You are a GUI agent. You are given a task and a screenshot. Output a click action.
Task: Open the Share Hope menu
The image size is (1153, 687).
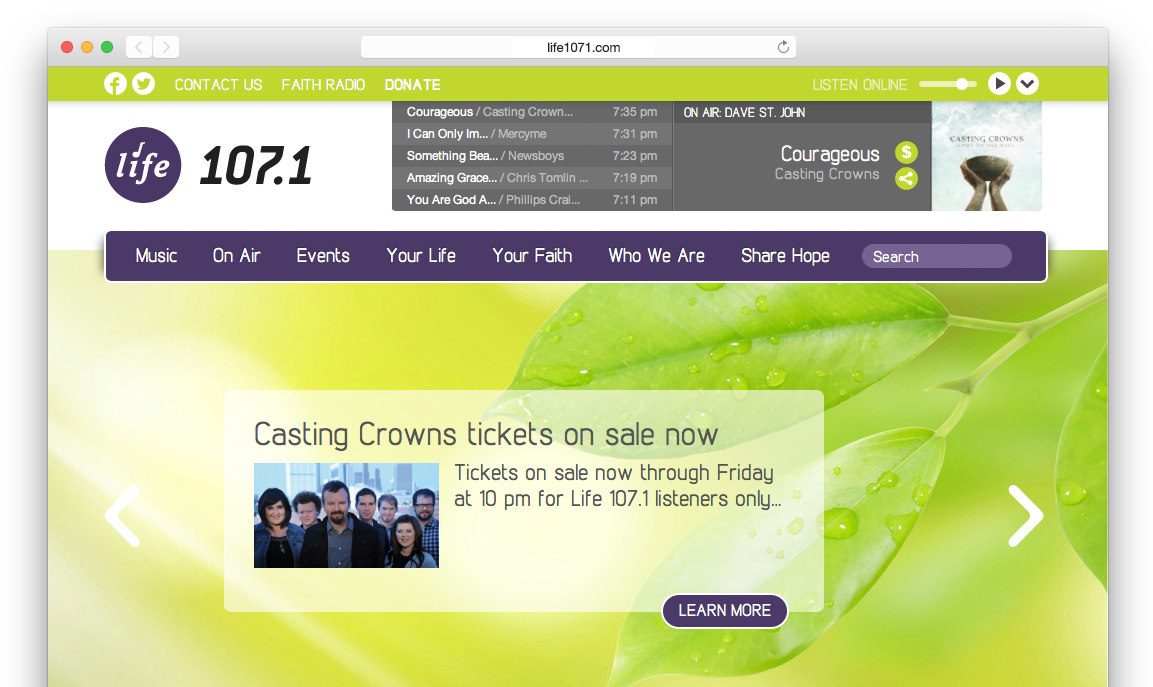click(x=785, y=256)
